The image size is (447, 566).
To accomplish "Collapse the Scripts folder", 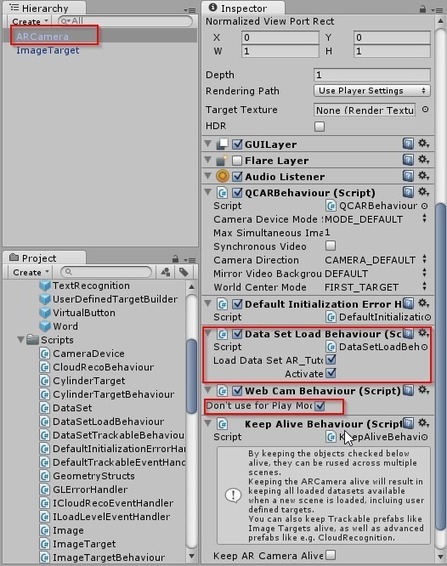I will [21, 340].
